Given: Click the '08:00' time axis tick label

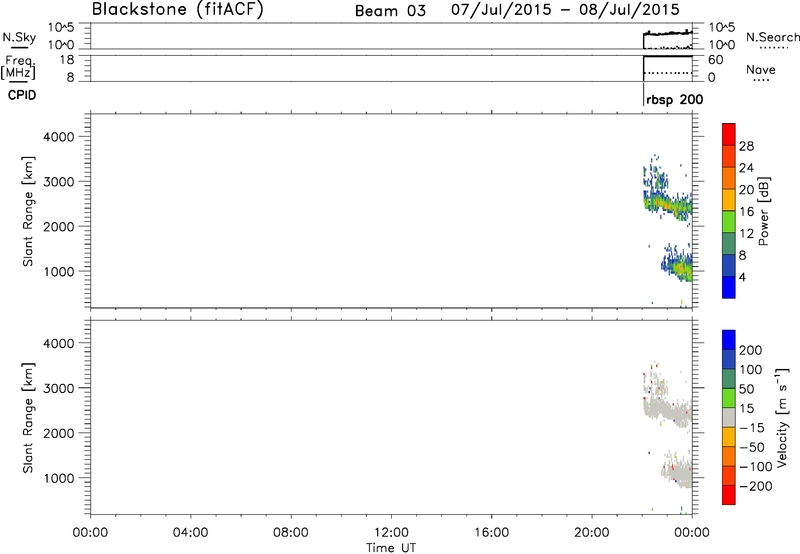Looking at the screenshot, I should click(291, 533).
